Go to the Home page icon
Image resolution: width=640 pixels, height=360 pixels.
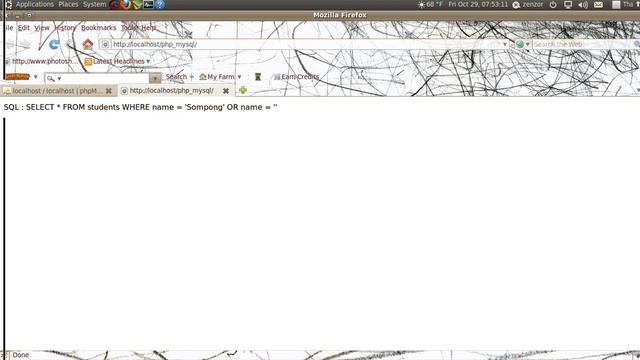coord(87,44)
